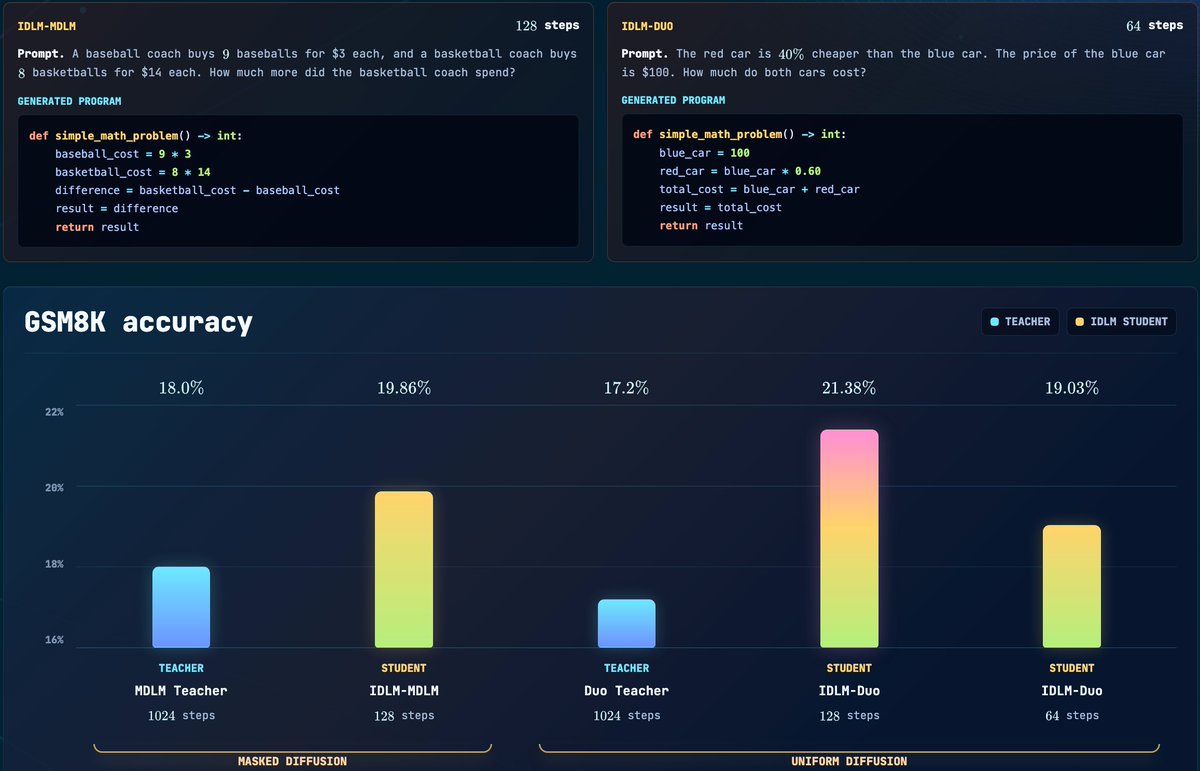Toggle the TEACHER legend chip
Image resolution: width=1200 pixels, height=771 pixels.
click(x=1019, y=321)
